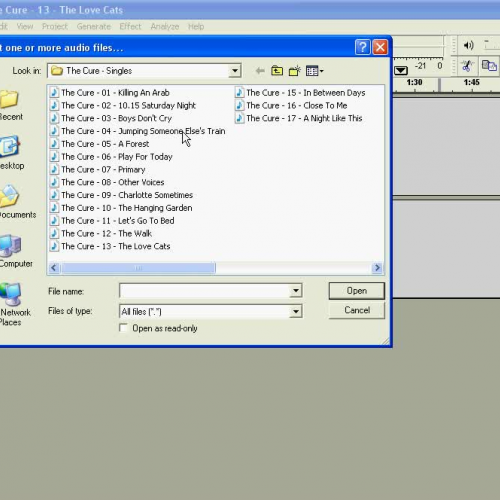Click the Back navigation arrow icon
The height and width of the screenshot is (500, 500).
coord(260,71)
